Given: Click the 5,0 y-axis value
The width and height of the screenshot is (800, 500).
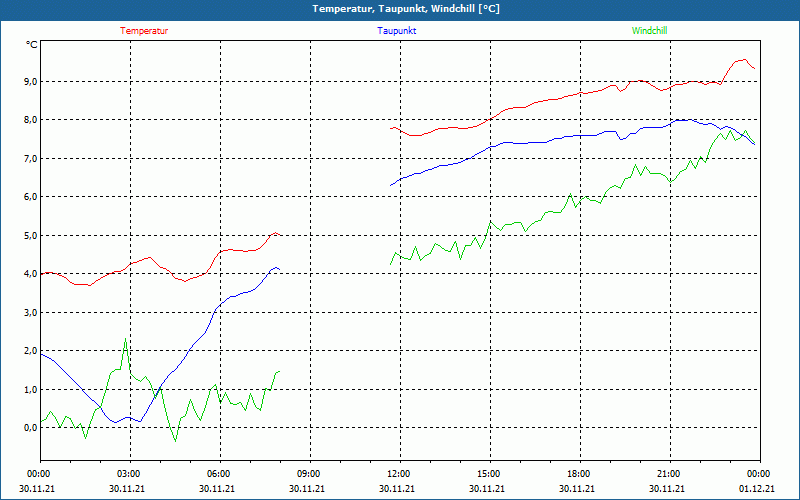Looking at the screenshot, I should (32, 236).
